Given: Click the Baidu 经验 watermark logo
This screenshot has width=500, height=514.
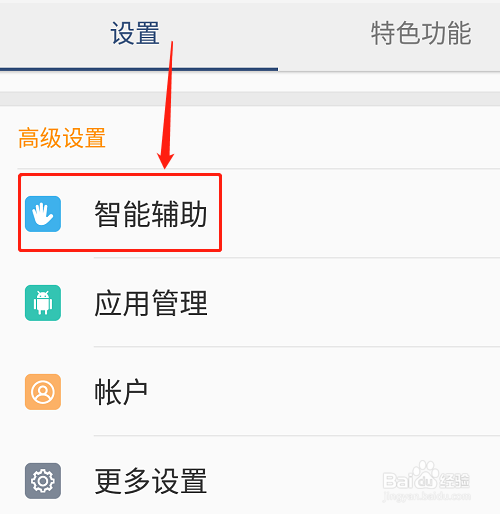Looking at the screenshot, I should 426,477.
